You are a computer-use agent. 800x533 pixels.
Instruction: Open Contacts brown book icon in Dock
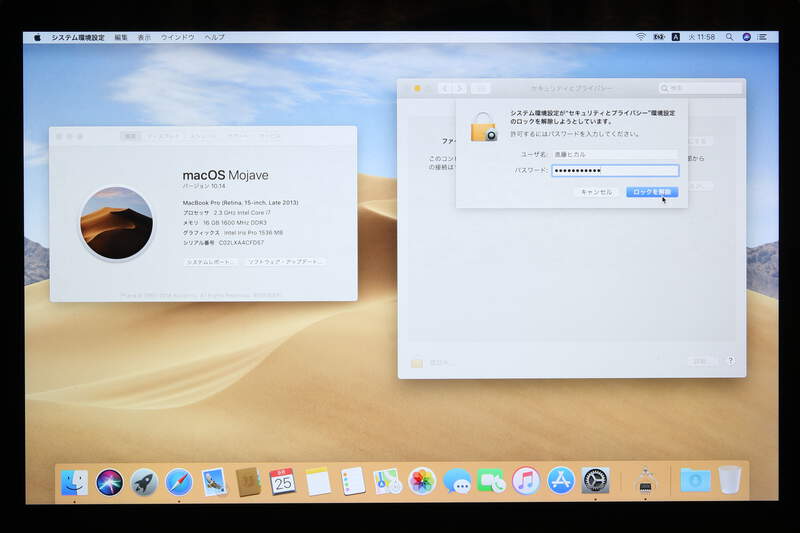(x=248, y=482)
